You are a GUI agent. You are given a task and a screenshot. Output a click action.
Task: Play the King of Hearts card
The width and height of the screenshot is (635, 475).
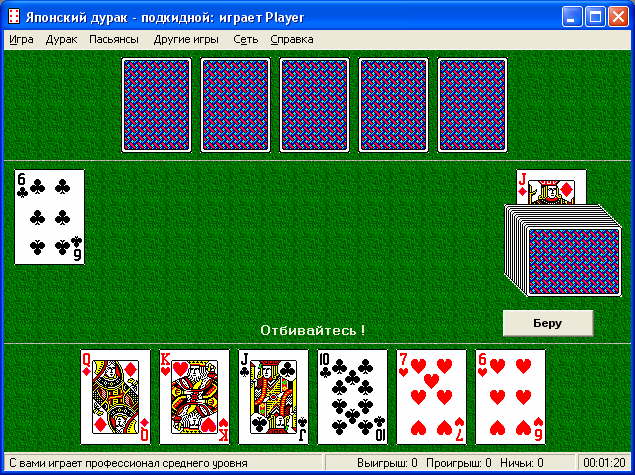click(x=194, y=397)
